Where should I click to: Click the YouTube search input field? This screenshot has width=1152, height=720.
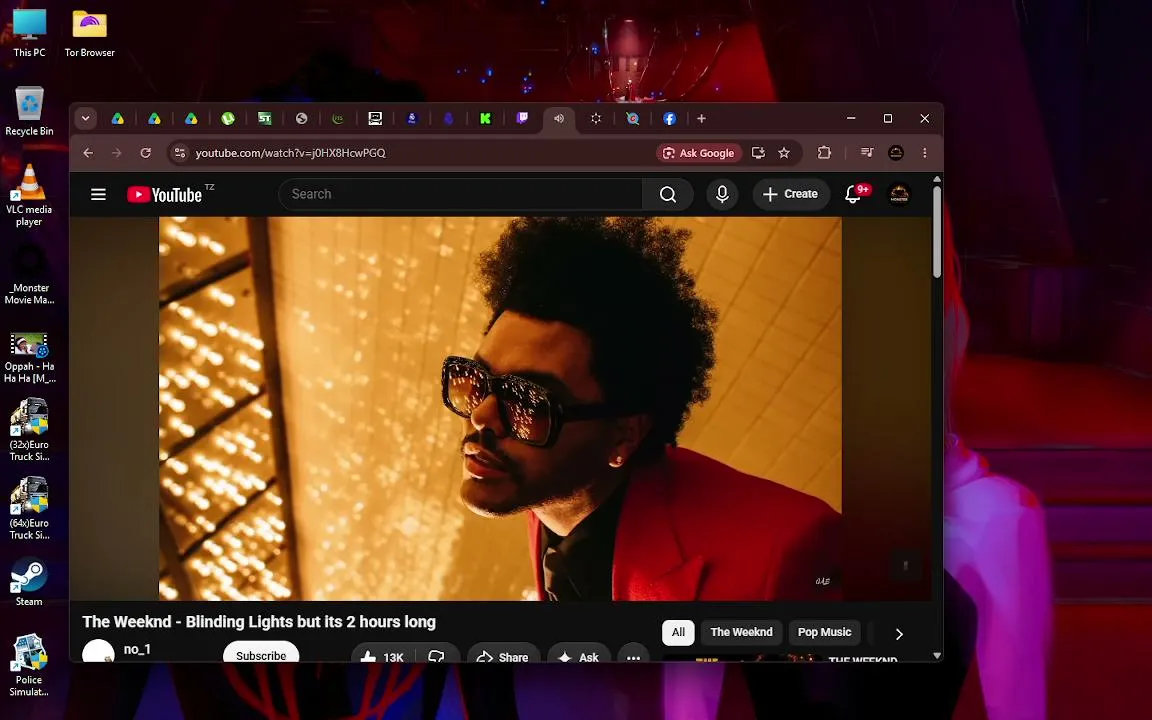pos(461,194)
